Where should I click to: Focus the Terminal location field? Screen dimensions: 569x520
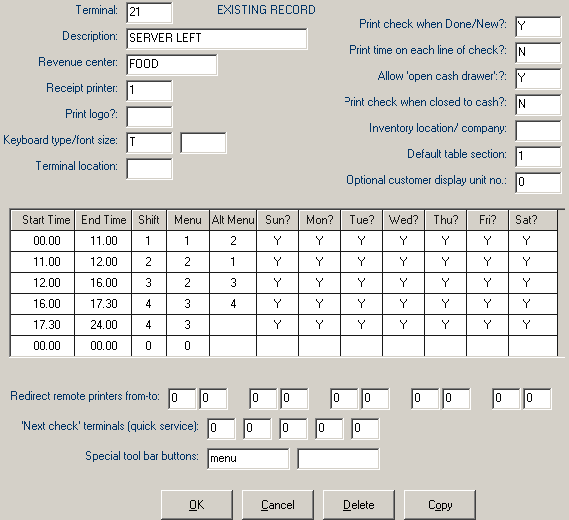coord(149,168)
